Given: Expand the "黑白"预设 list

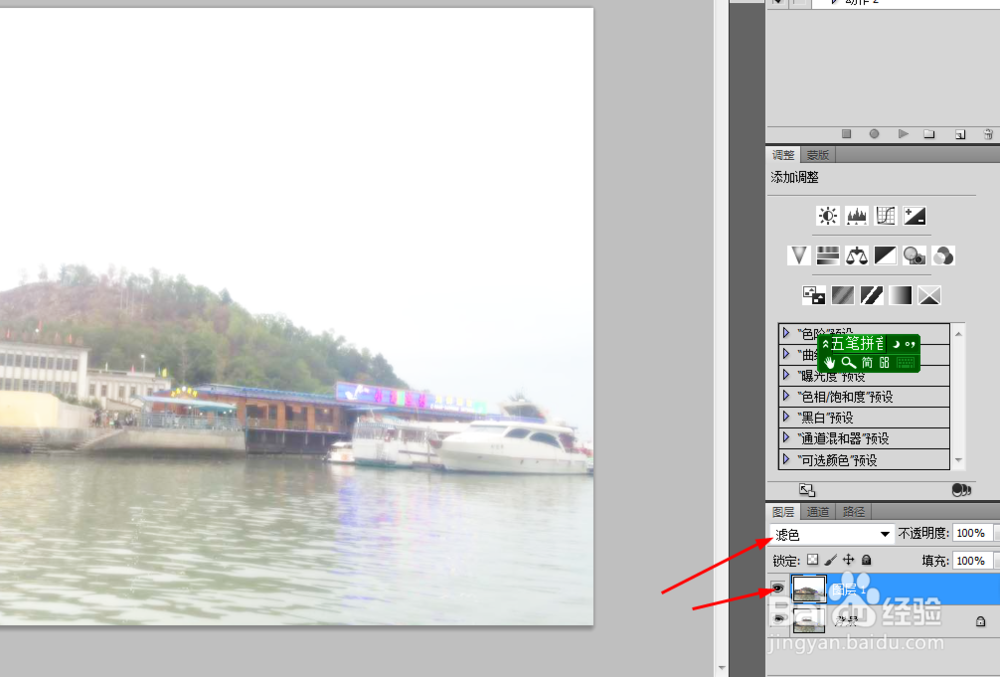Looking at the screenshot, I should pyautogui.click(x=786, y=417).
